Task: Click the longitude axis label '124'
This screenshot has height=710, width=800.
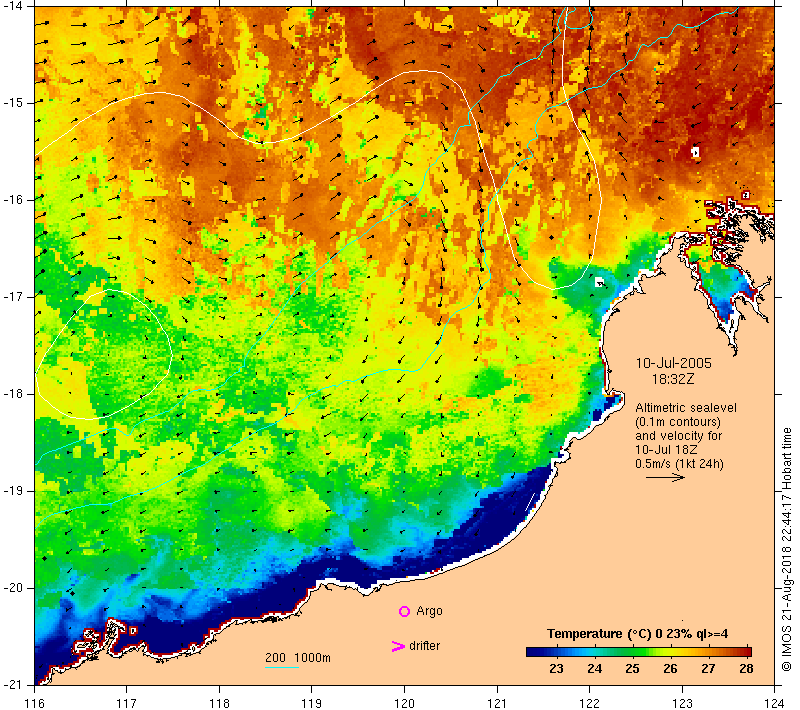Action: (x=775, y=703)
